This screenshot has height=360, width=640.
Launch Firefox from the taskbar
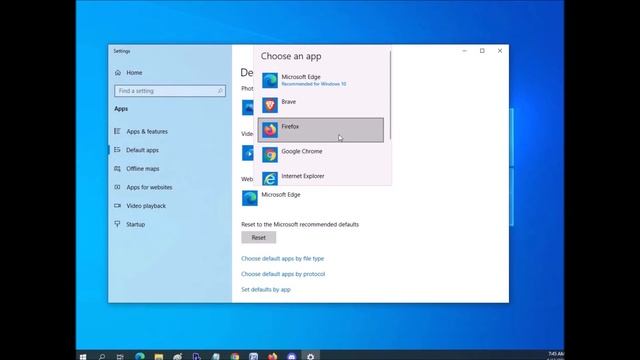[x=273, y=357]
